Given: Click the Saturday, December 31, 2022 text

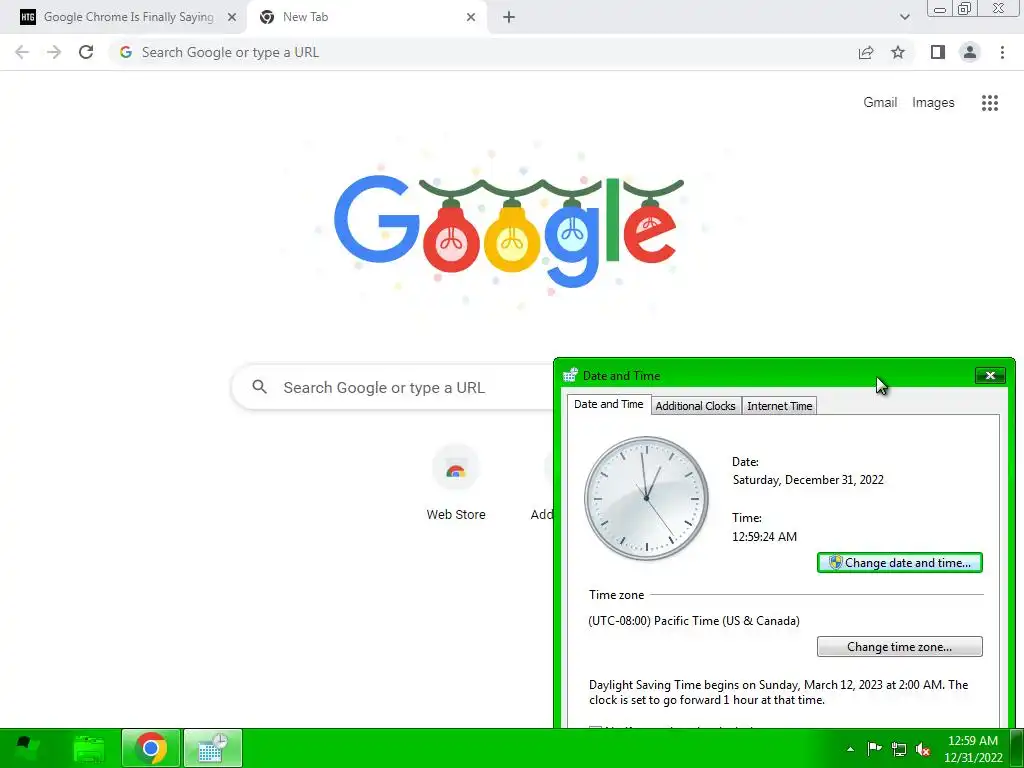Looking at the screenshot, I should coord(808,480).
